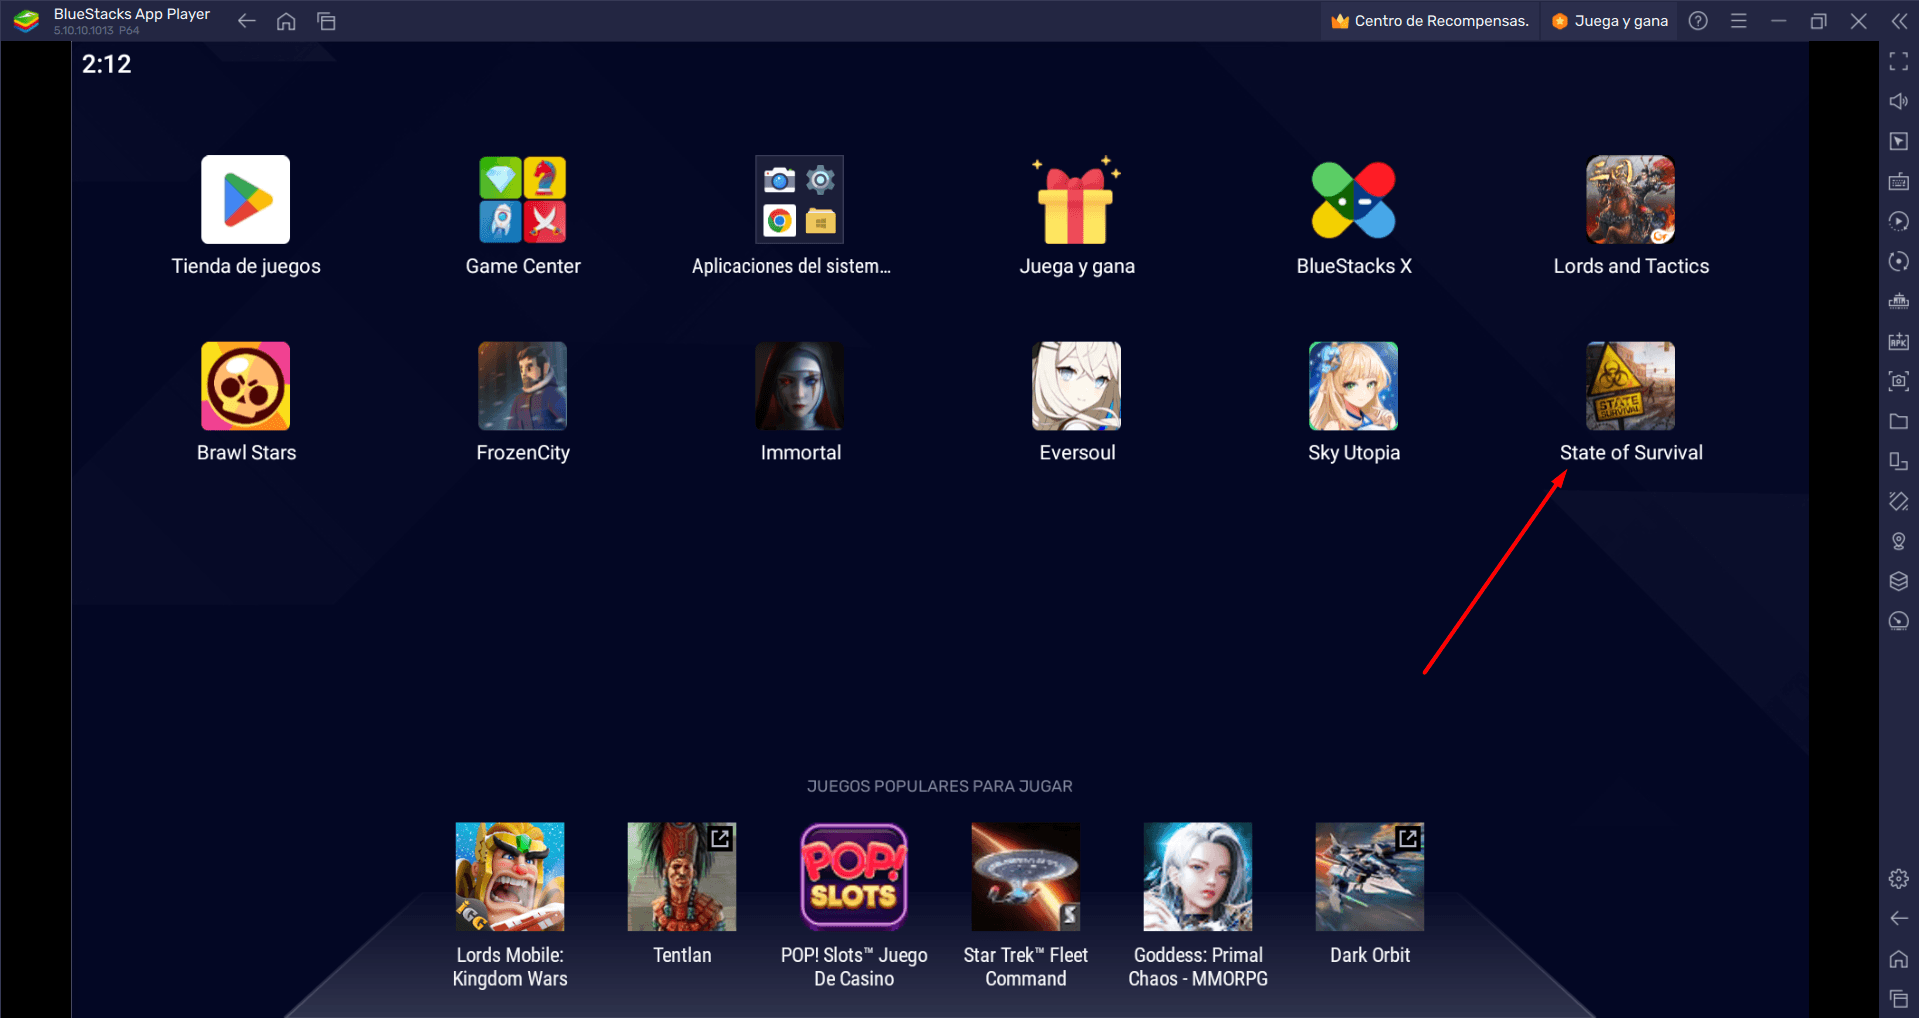Open the help question mark icon

1698,21
